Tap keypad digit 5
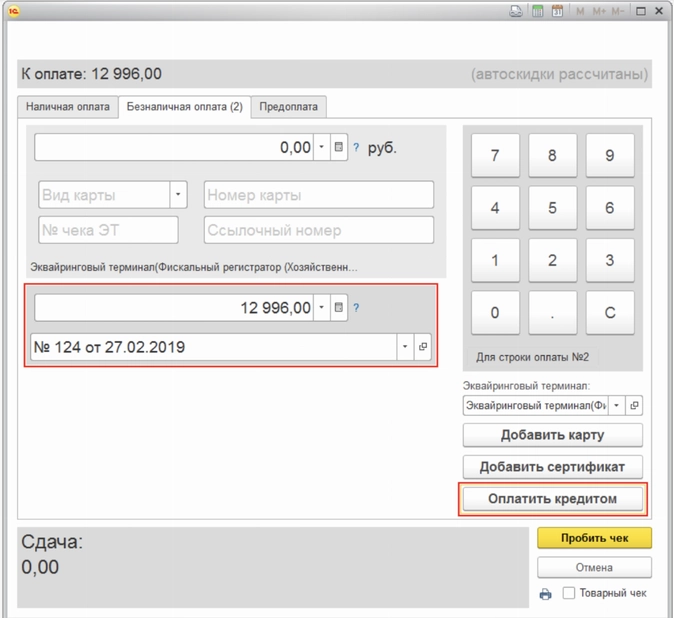 tap(552, 208)
